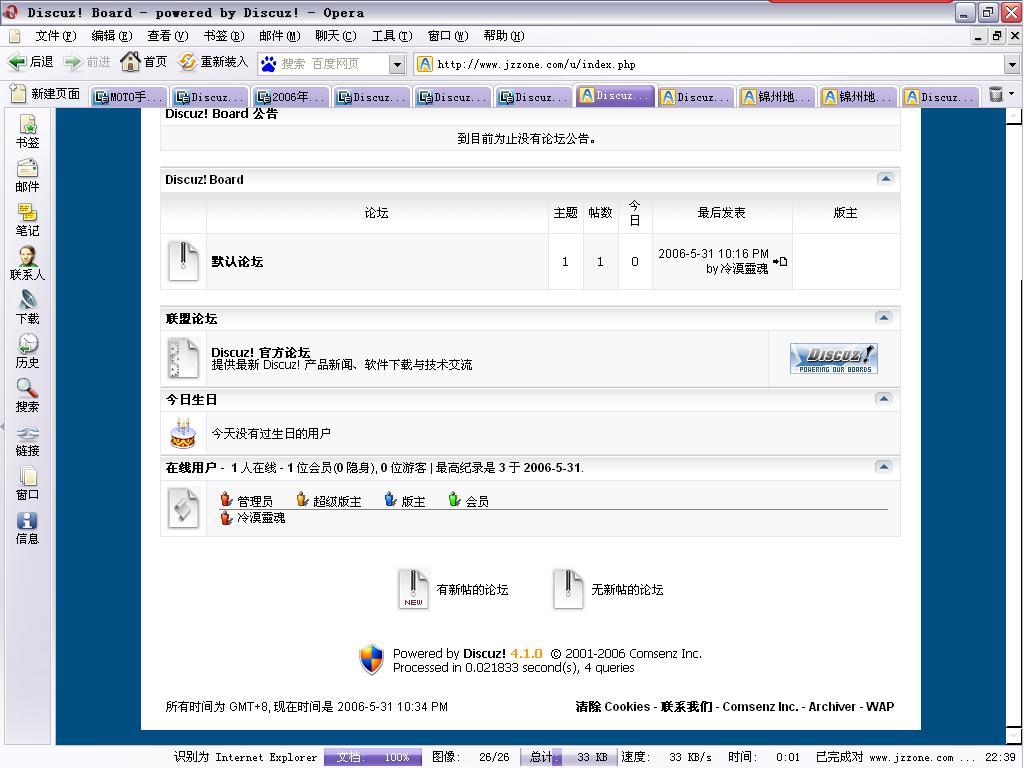Screen dimensions: 1024x768
Task: Click the last poster name by 冷漠靈魂
Action: [744, 268]
